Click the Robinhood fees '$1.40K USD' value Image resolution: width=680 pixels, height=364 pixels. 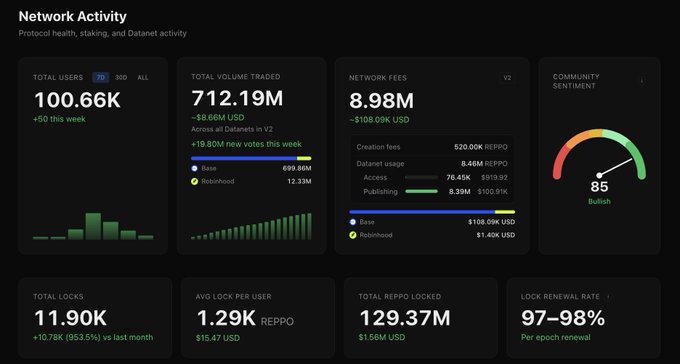(x=496, y=235)
